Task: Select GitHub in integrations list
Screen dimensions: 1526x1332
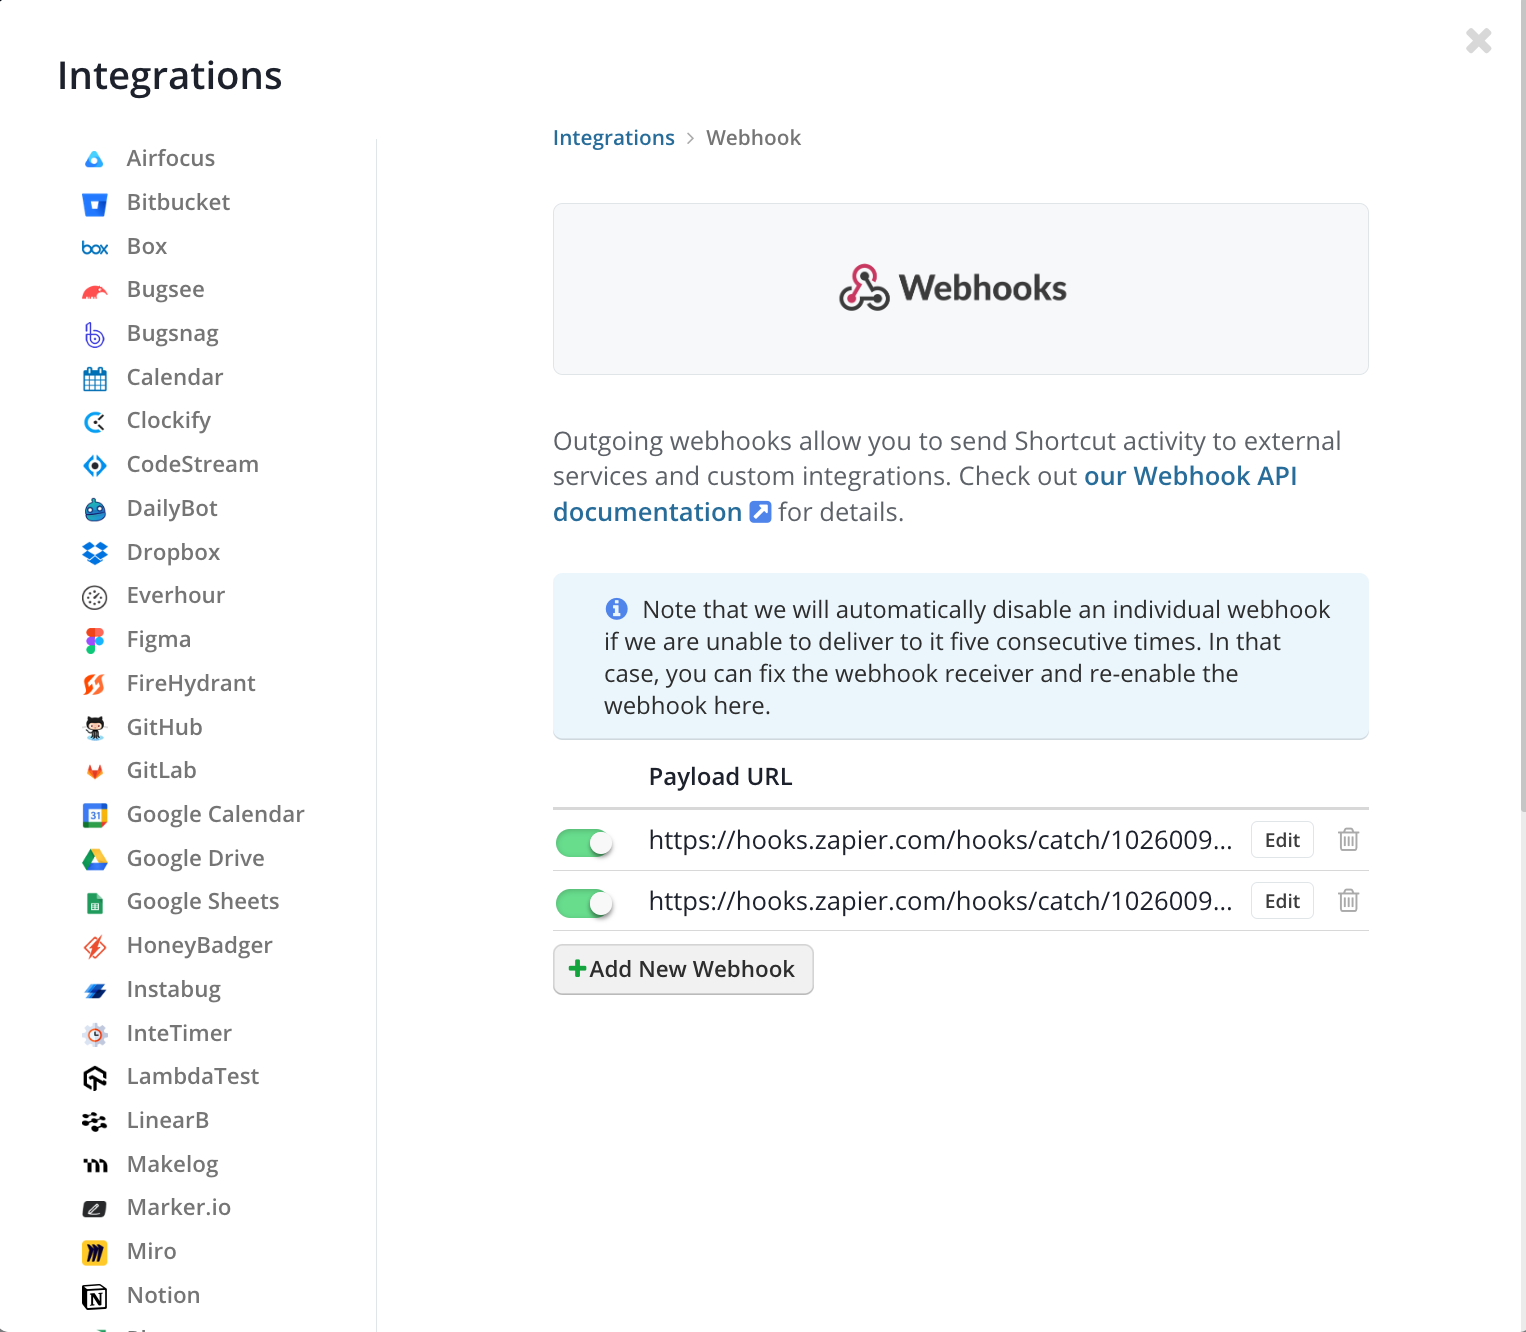Action: 165,727
